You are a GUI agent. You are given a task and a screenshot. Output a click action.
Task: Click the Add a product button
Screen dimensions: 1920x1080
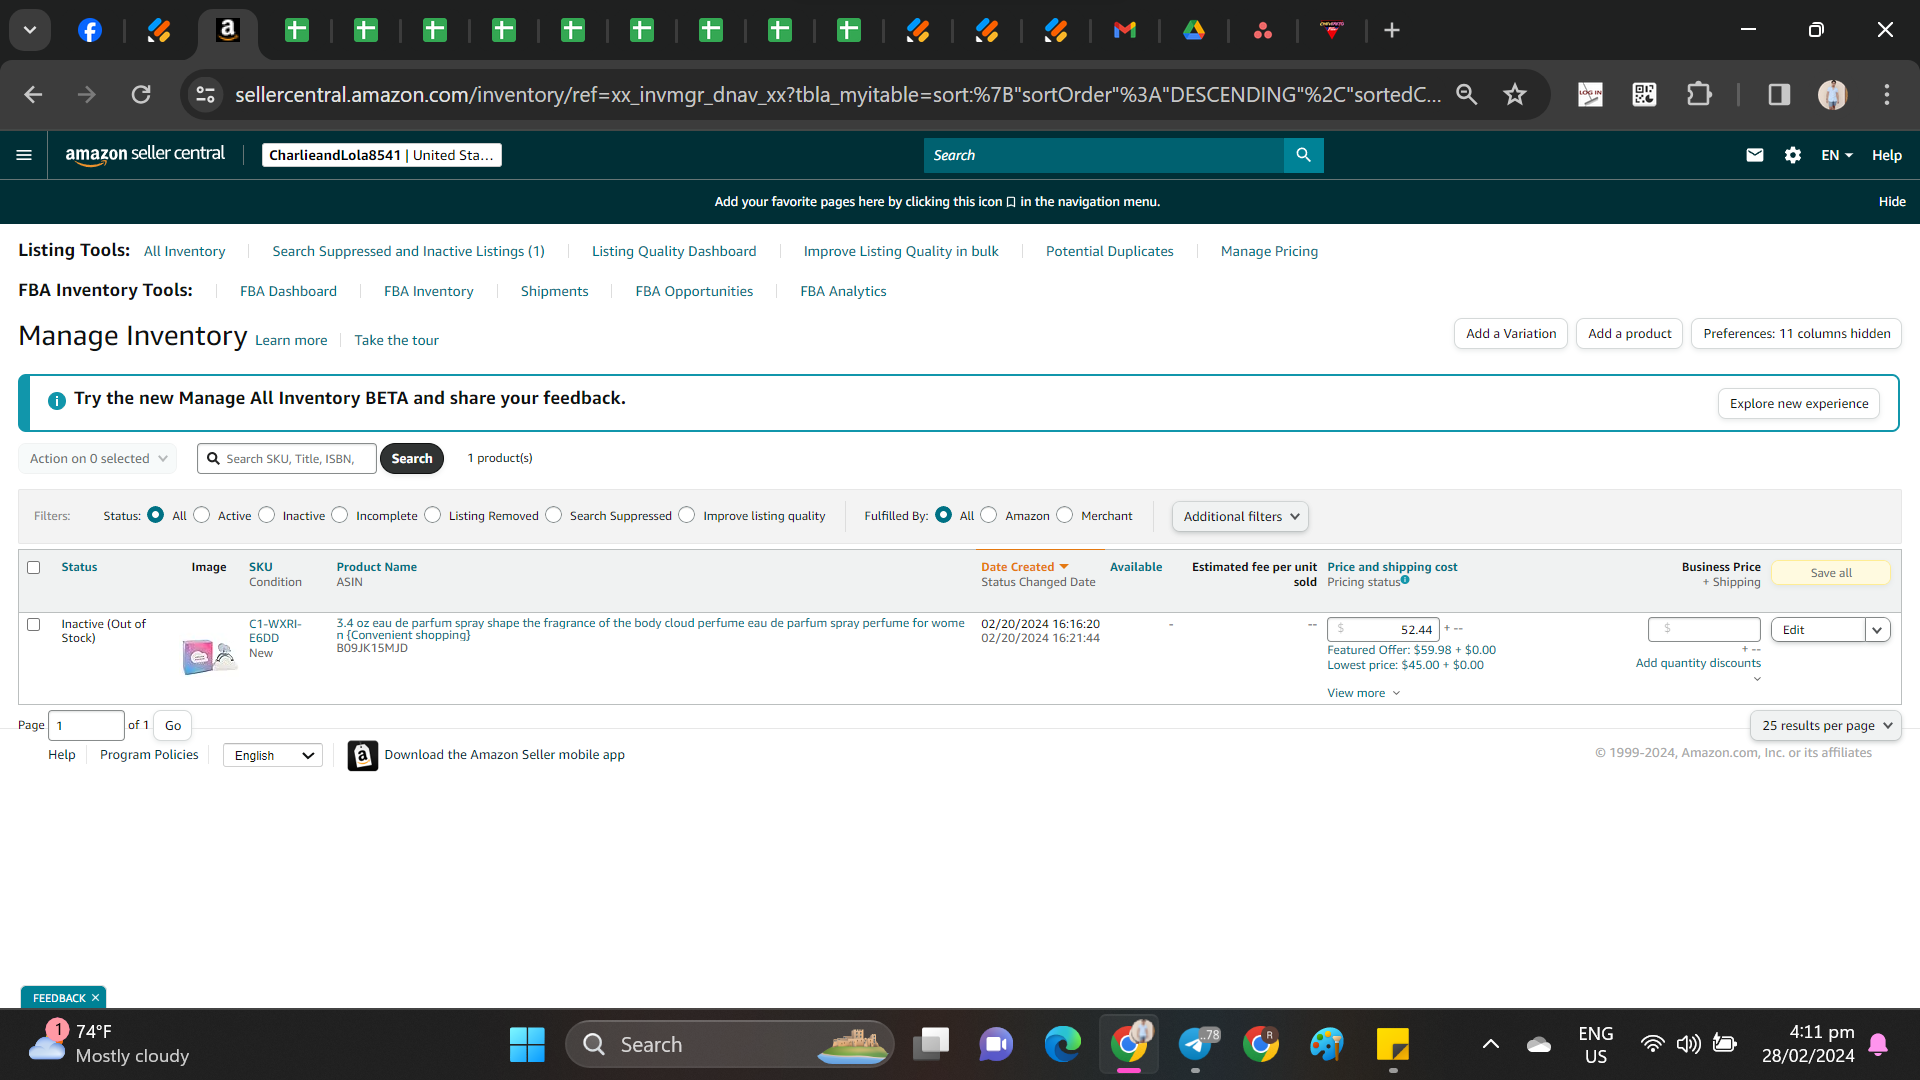(x=1629, y=334)
